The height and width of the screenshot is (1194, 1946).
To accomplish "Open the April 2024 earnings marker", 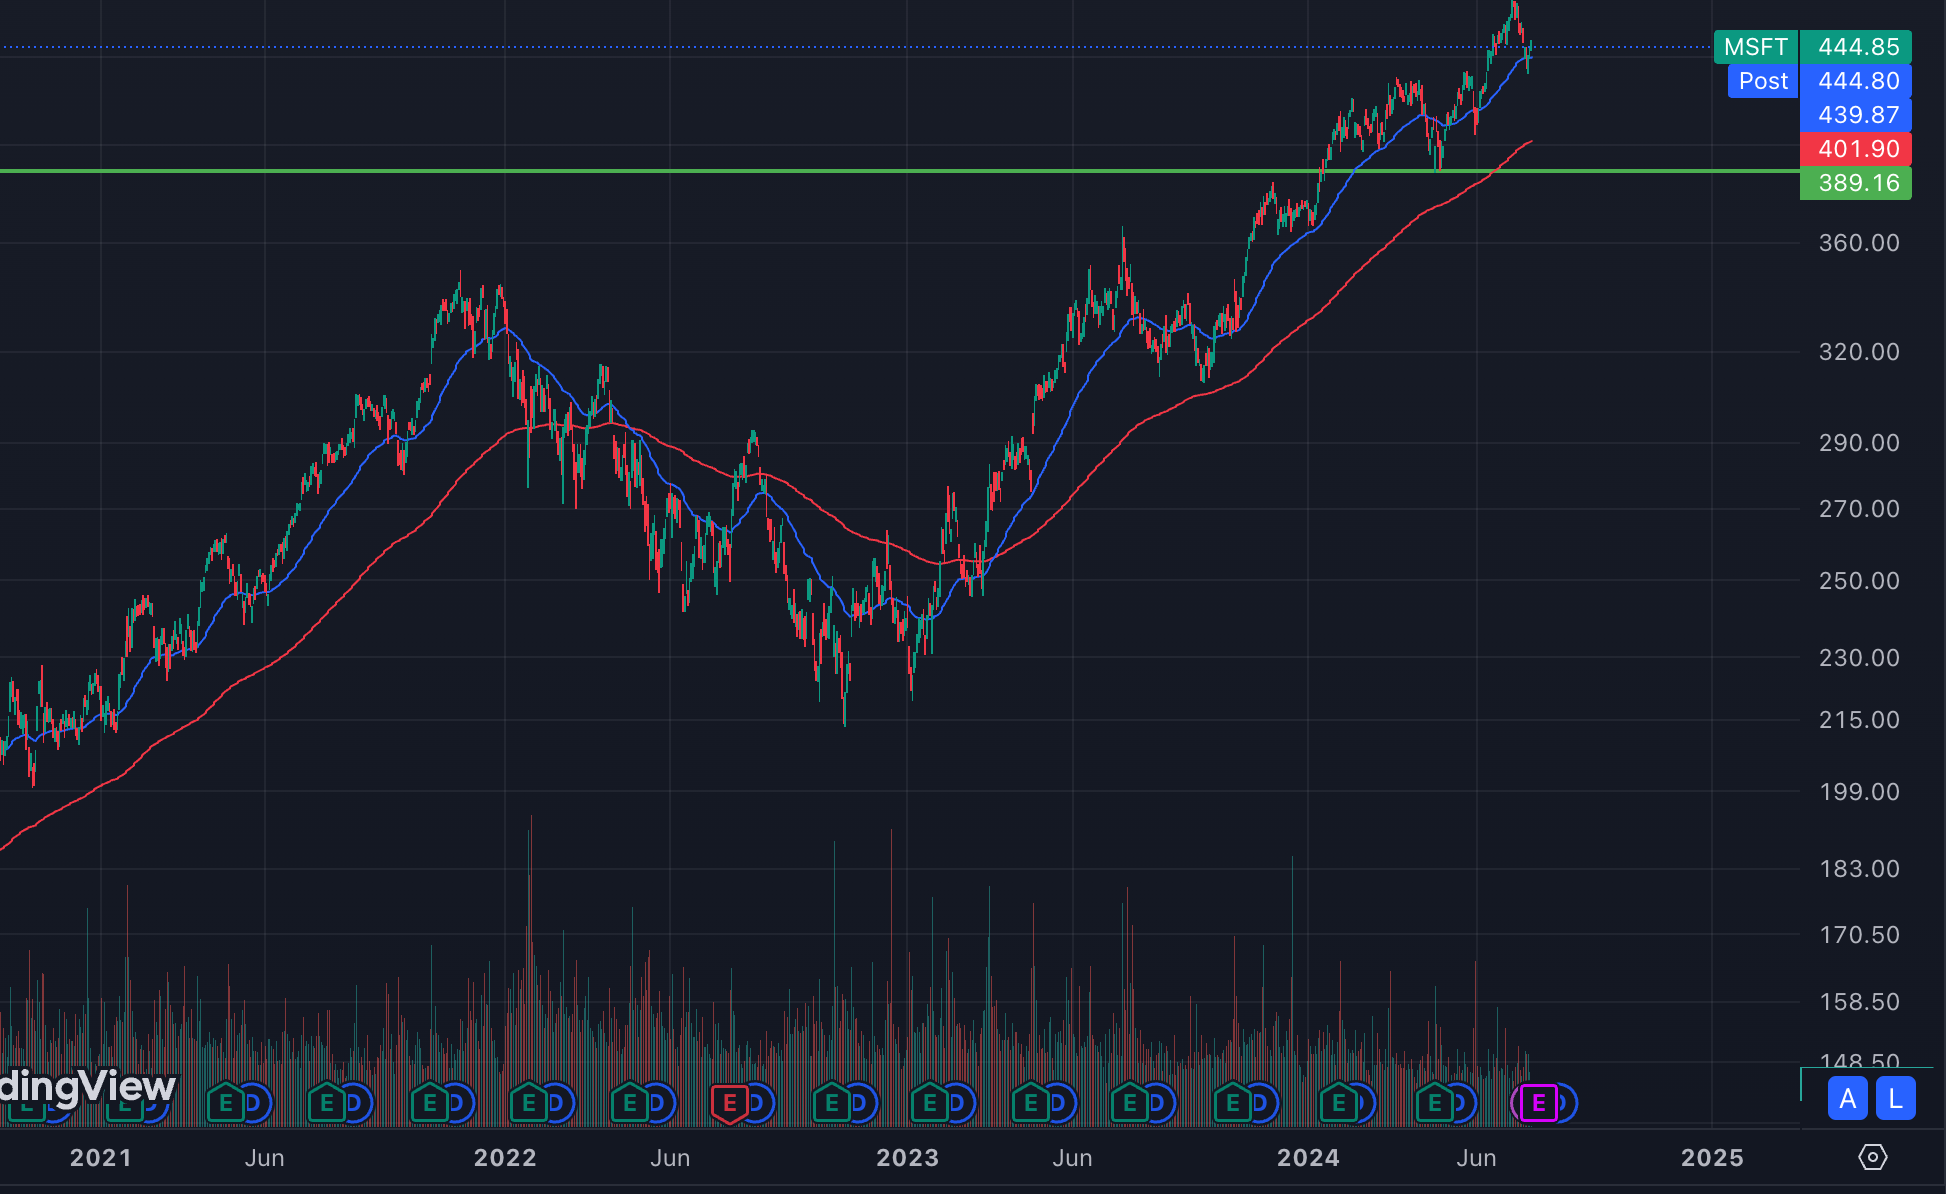I will (x=1435, y=1103).
